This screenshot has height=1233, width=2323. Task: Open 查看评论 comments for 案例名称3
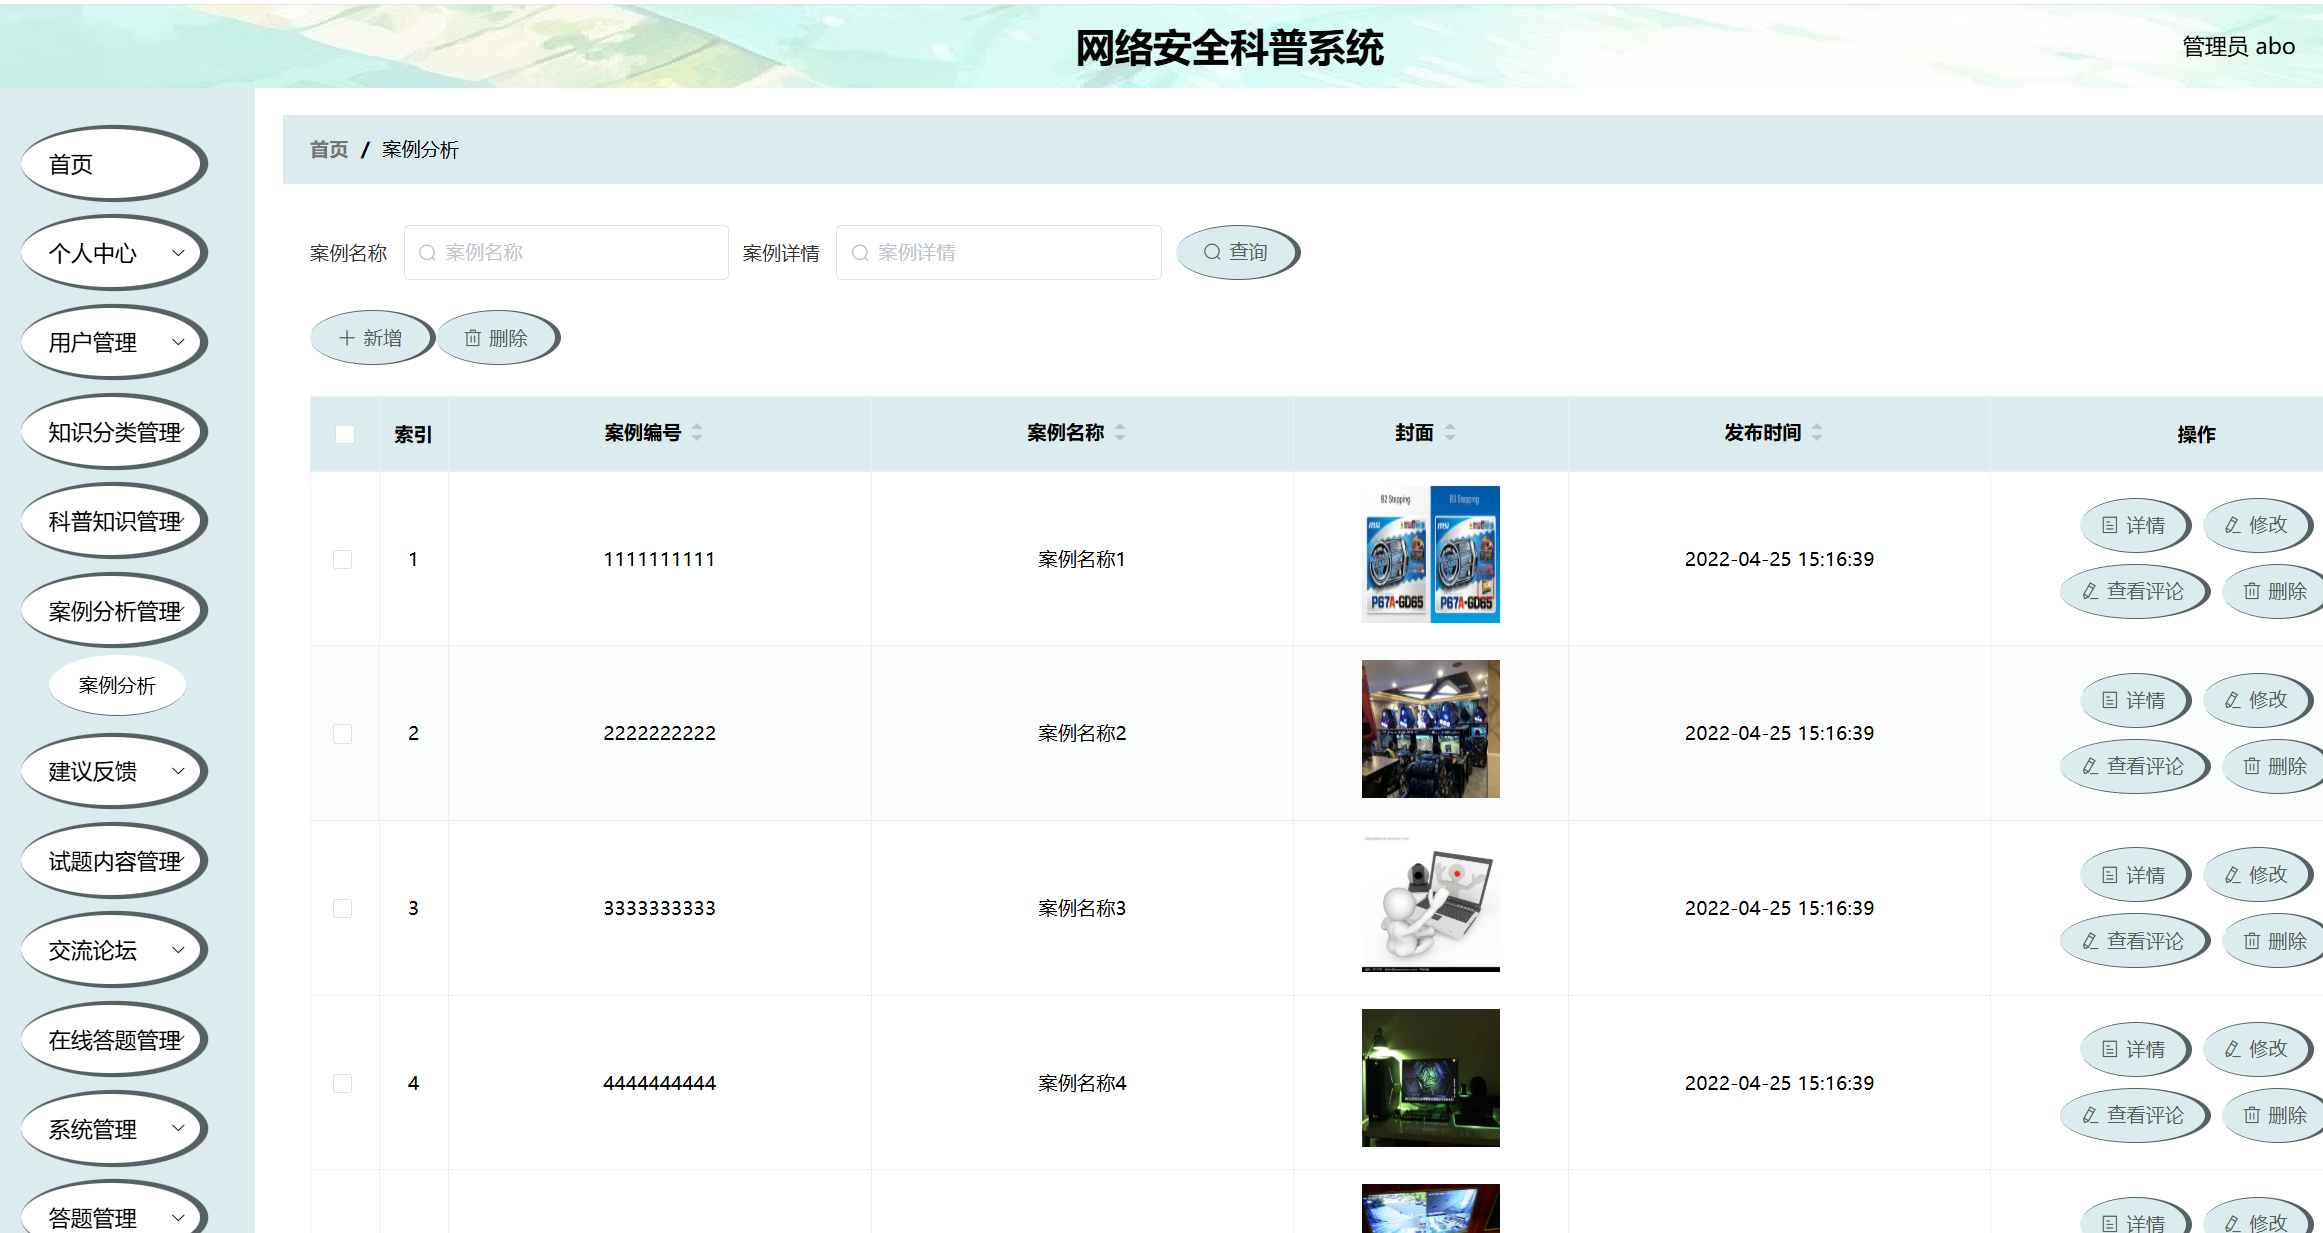(x=2135, y=940)
